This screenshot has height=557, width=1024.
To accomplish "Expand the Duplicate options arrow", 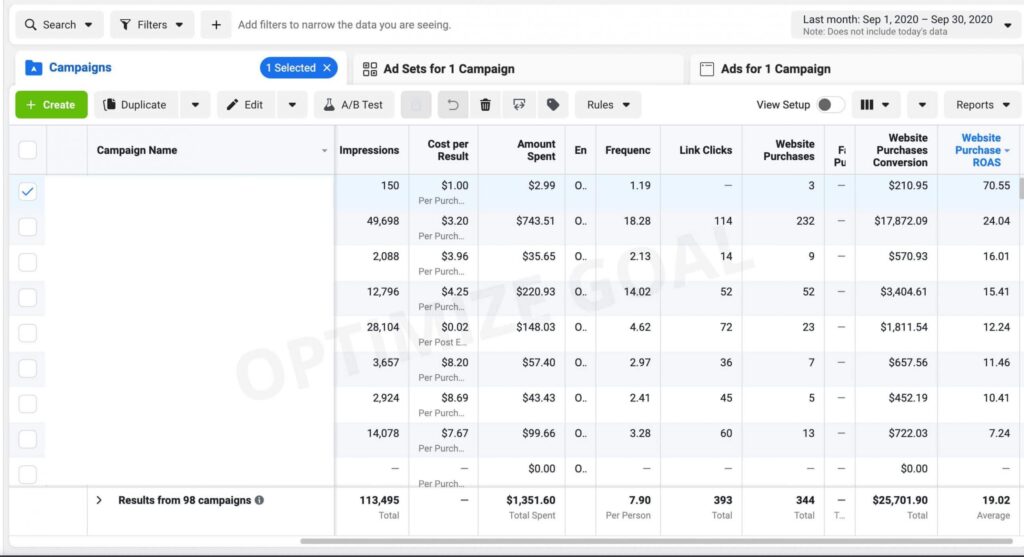I will pyautogui.click(x=195, y=104).
